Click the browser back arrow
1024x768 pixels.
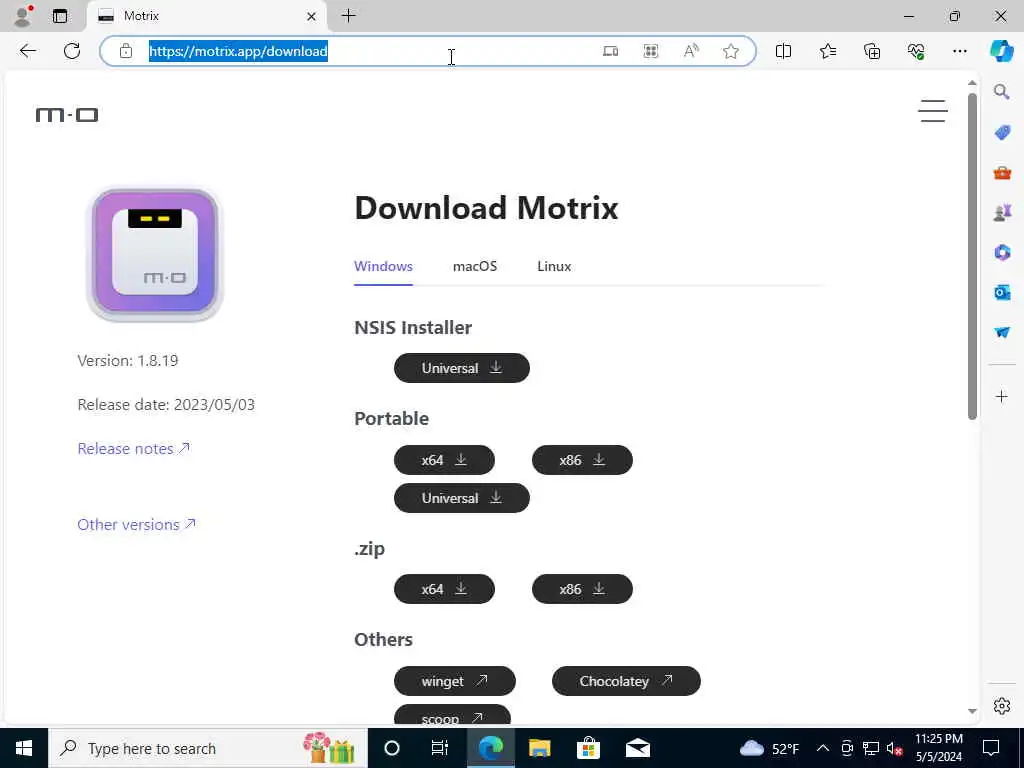27,51
